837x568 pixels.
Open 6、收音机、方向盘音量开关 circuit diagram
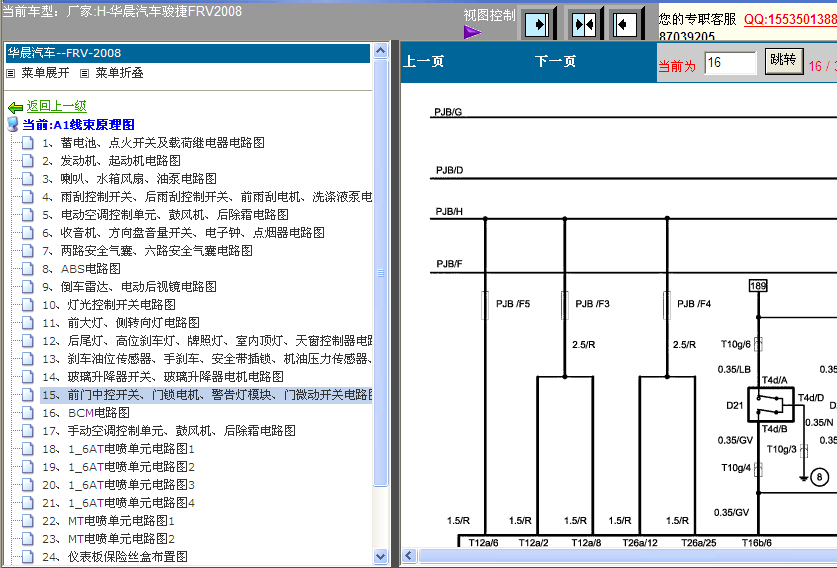[x=183, y=233]
